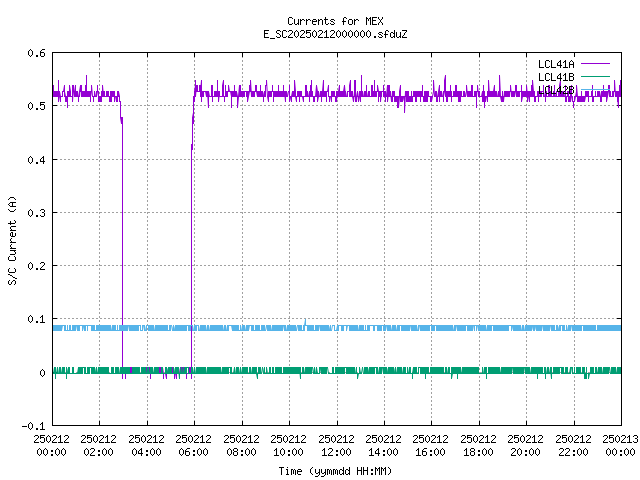Click the x-axis tick label 250212 22:00
Viewport: 640px width, 480px height.
point(573,445)
